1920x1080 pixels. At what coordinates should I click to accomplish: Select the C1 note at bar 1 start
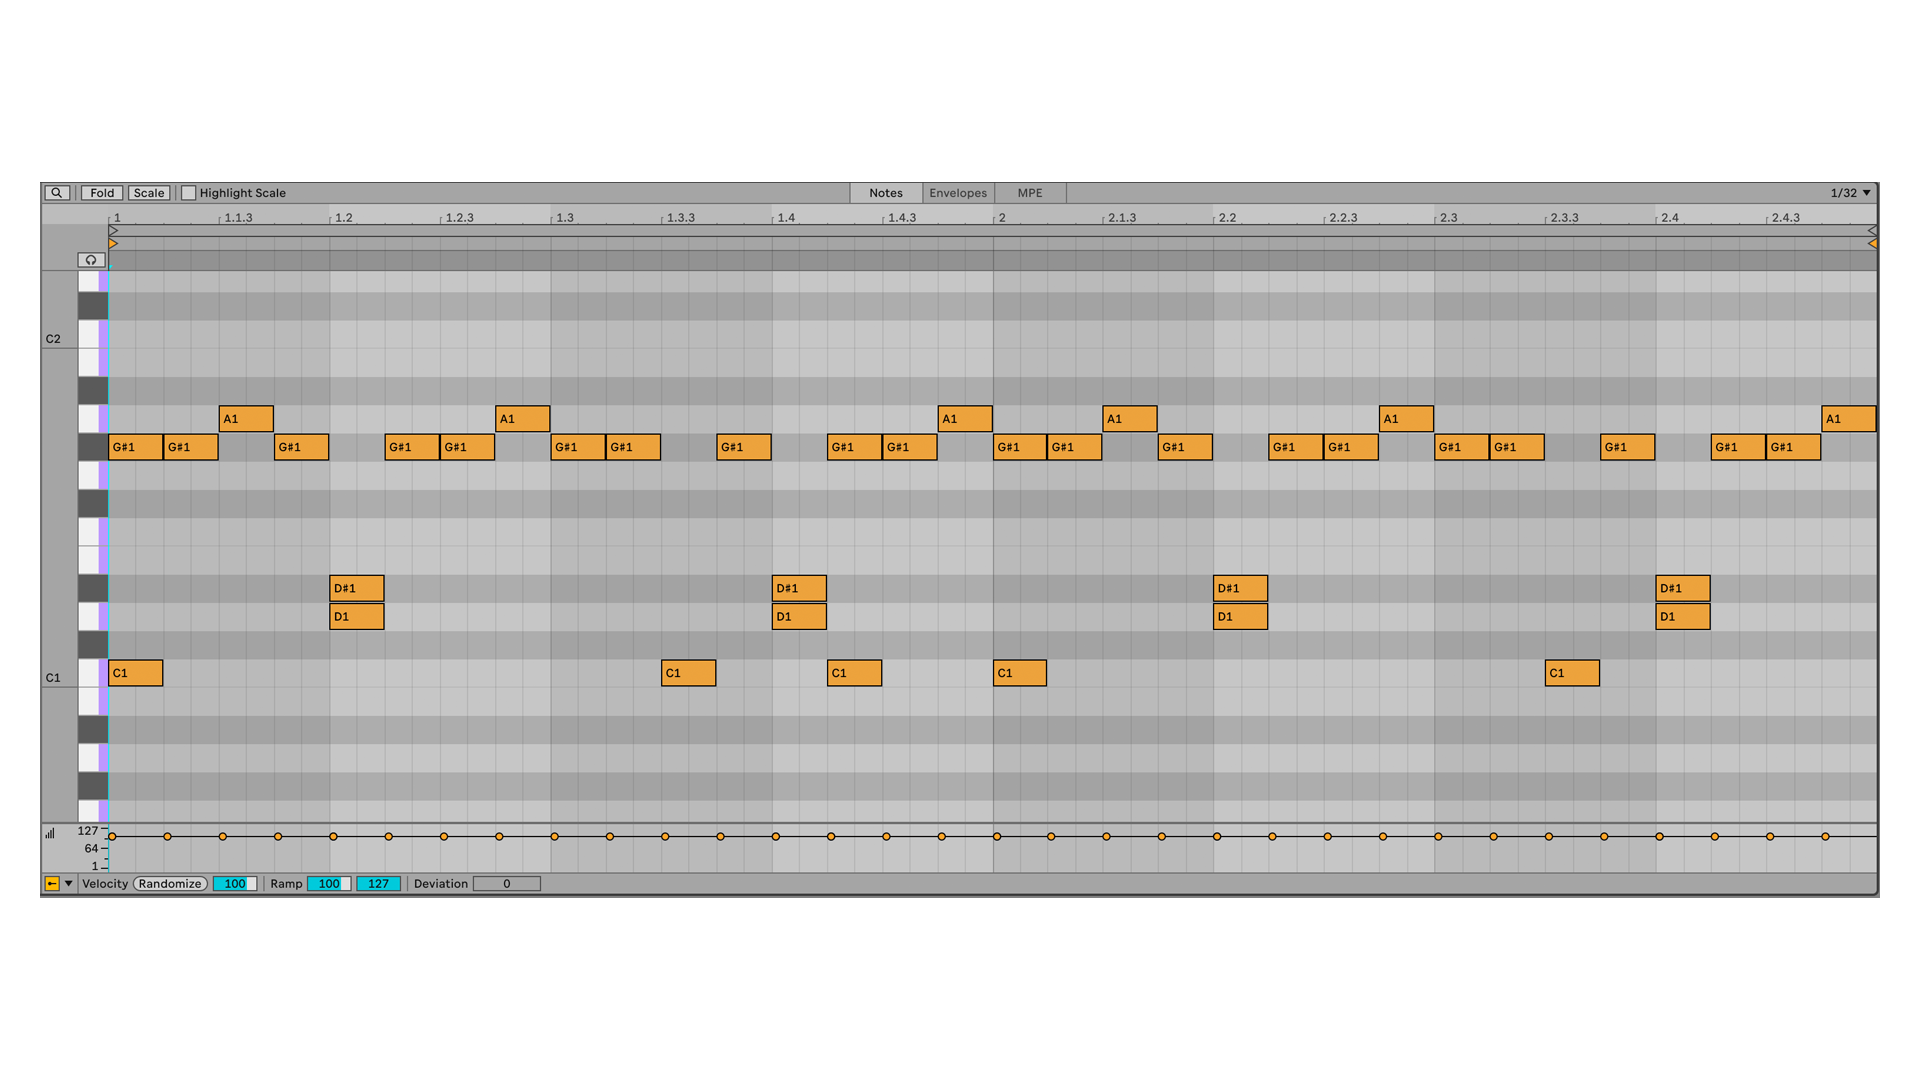[x=135, y=673]
